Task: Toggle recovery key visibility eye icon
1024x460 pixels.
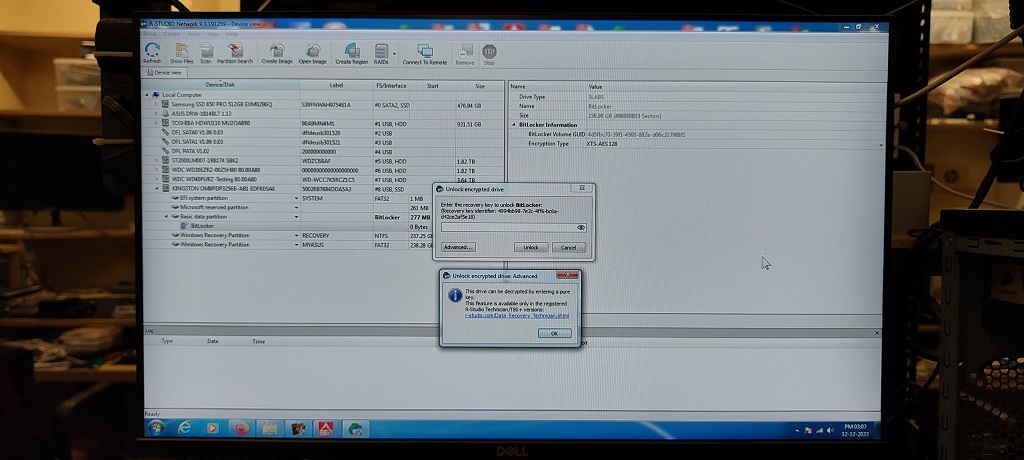Action: click(x=581, y=227)
